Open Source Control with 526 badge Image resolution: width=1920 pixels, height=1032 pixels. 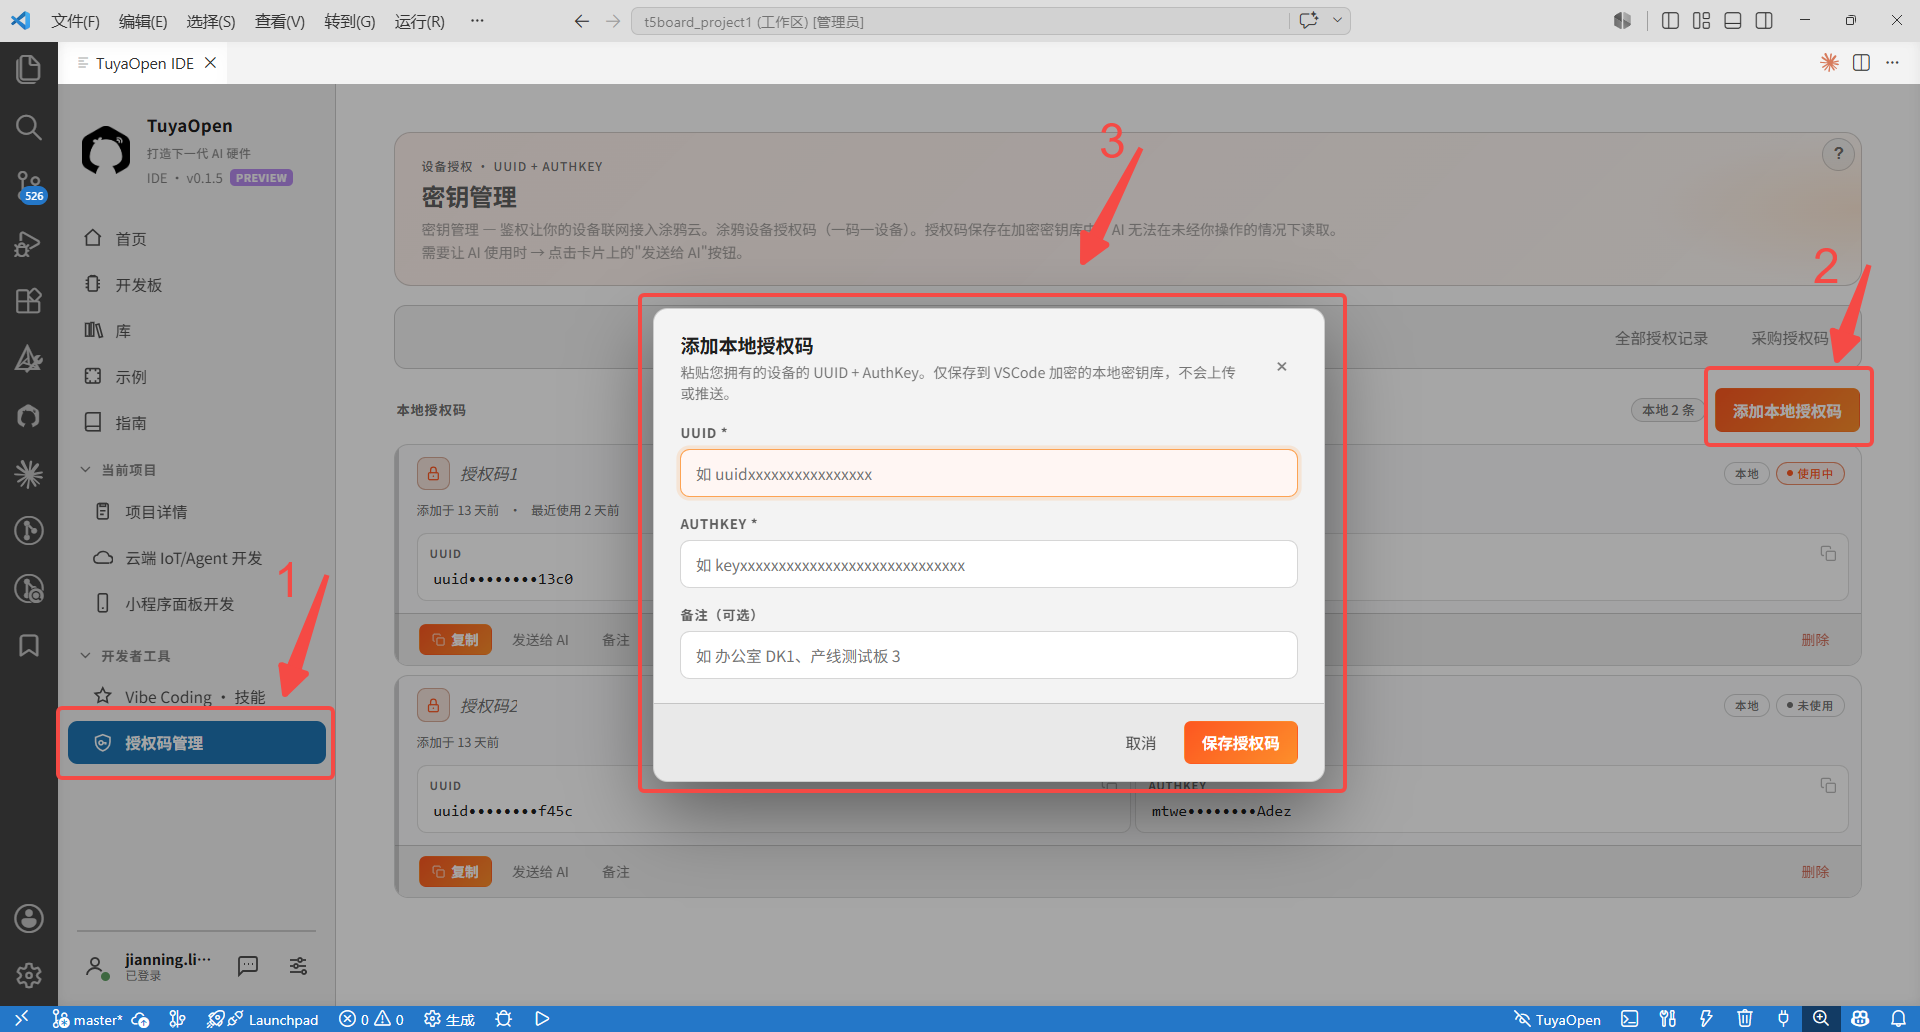(x=28, y=185)
